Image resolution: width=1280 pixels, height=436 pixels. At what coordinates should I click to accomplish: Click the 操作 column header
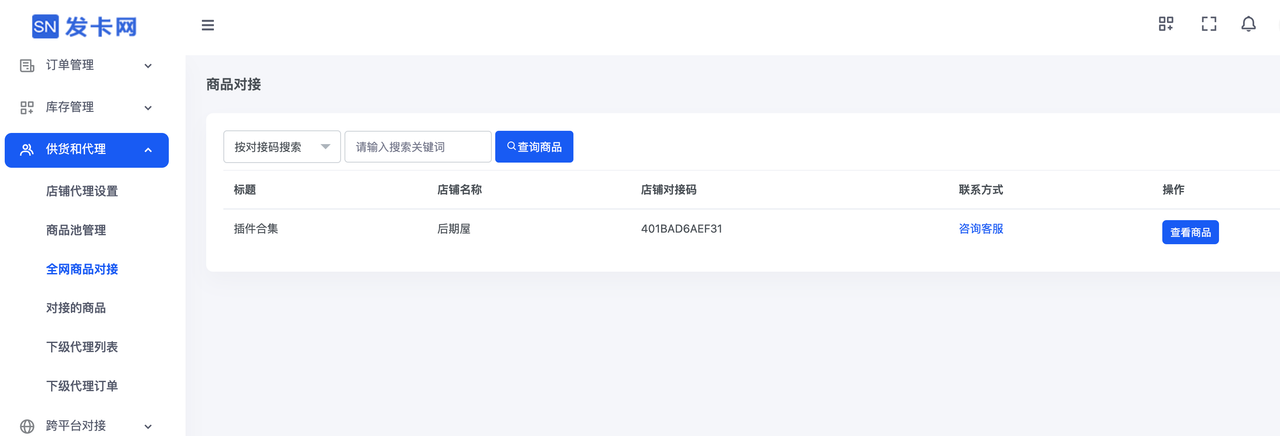[x=1173, y=190]
